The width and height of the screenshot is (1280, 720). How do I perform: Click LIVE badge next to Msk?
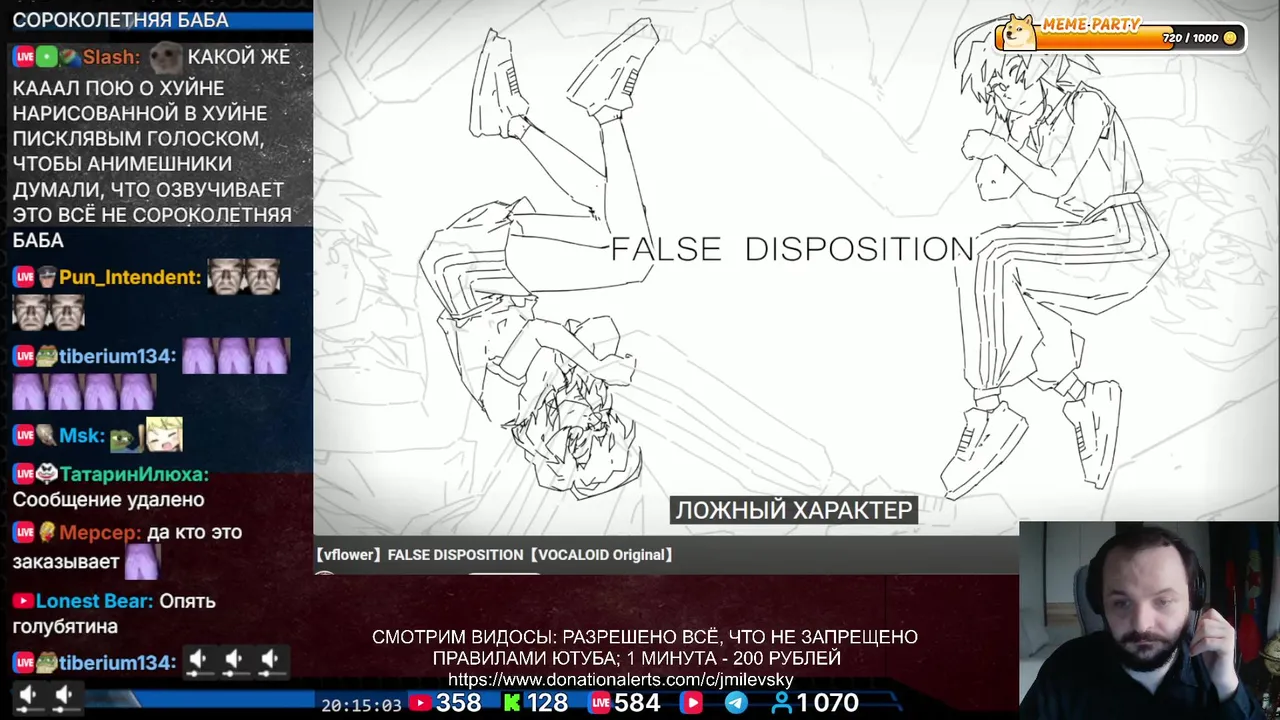click(x=24, y=435)
